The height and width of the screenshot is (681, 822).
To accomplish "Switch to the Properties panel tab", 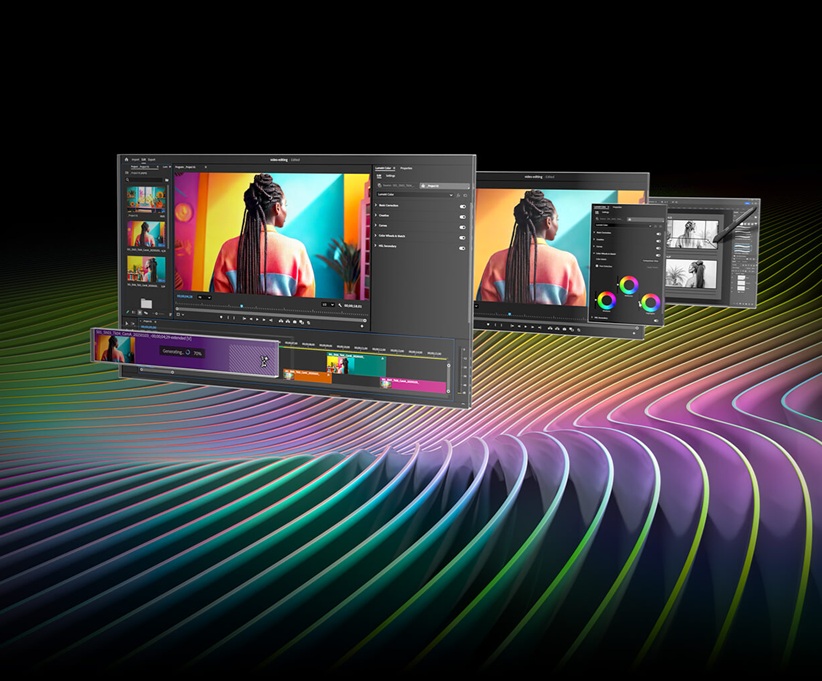I will pyautogui.click(x=406, y=168).
